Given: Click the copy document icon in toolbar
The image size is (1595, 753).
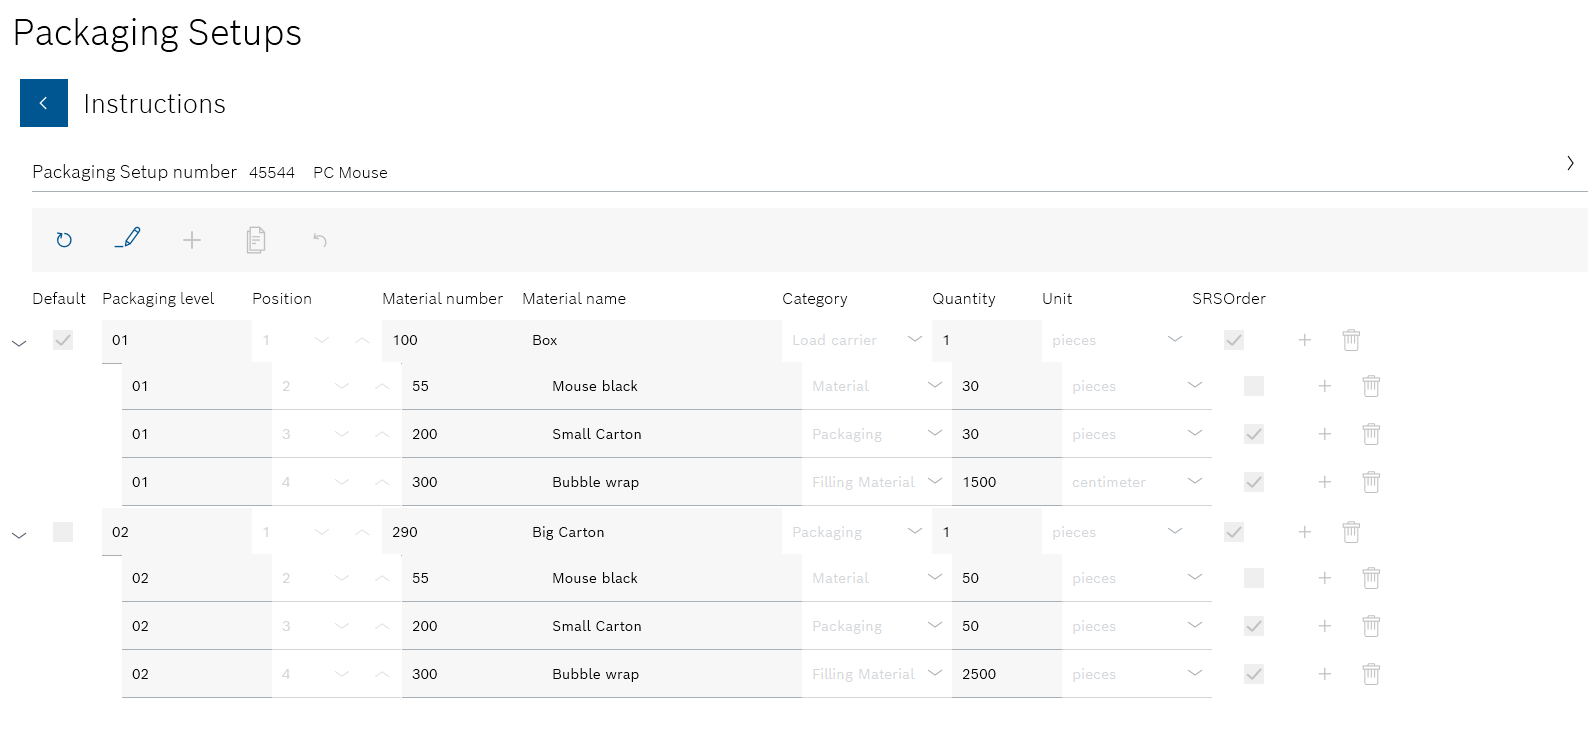Looking at the screenshot, I should pos(256,240).
